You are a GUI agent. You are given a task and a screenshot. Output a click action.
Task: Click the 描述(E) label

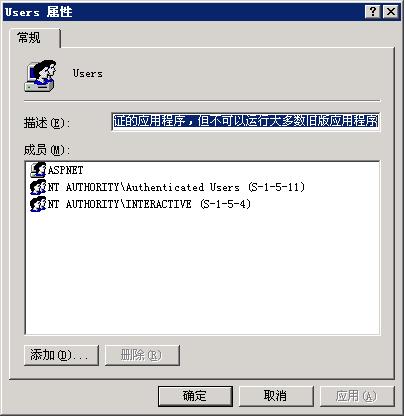(47, 123)
